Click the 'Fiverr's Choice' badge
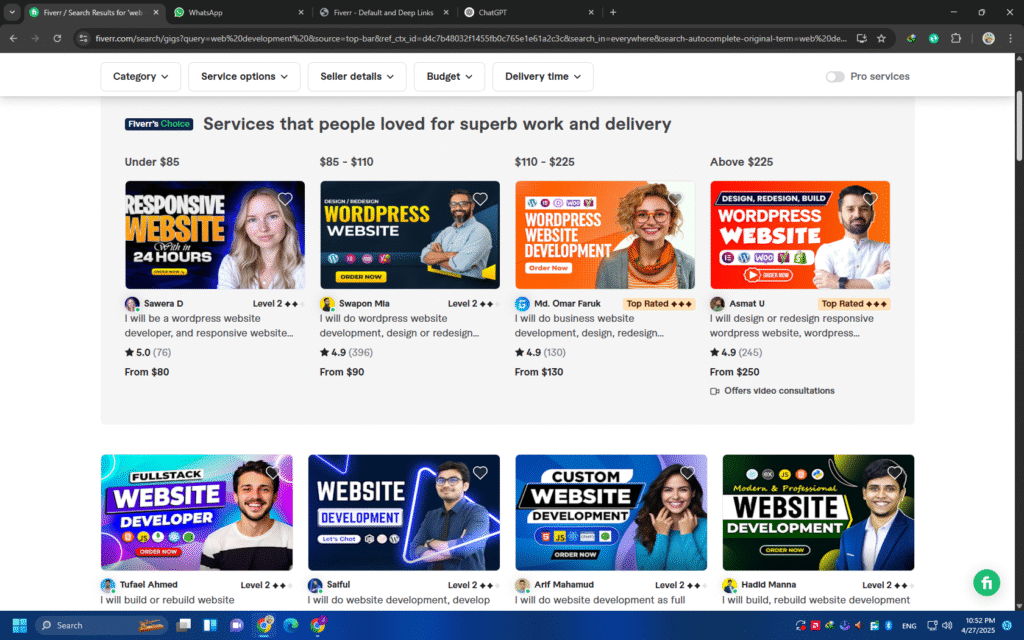This screenshot has height=640, width=1024. [x=159, y=124]
